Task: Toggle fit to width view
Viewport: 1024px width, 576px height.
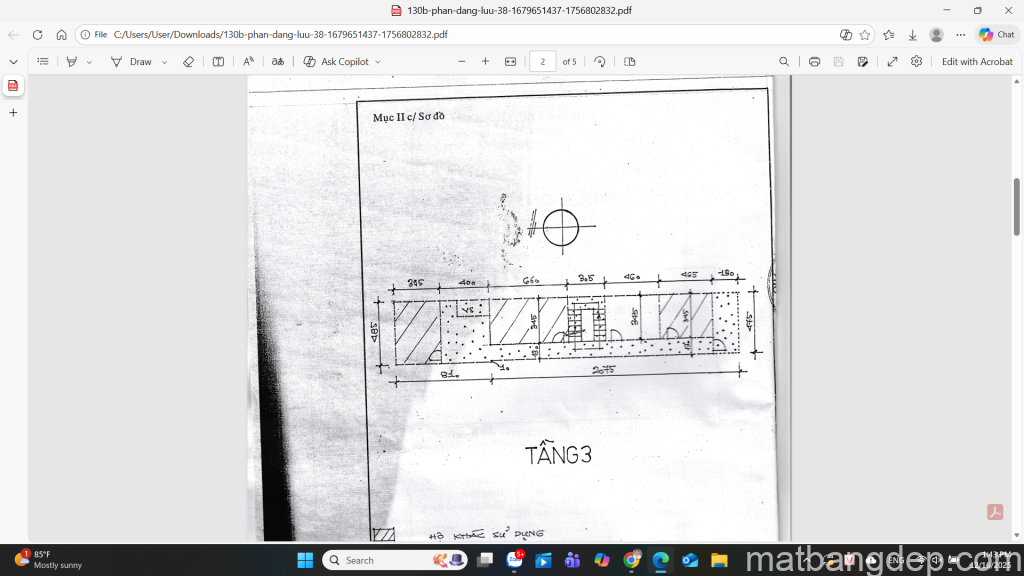Action: (510, 62)
